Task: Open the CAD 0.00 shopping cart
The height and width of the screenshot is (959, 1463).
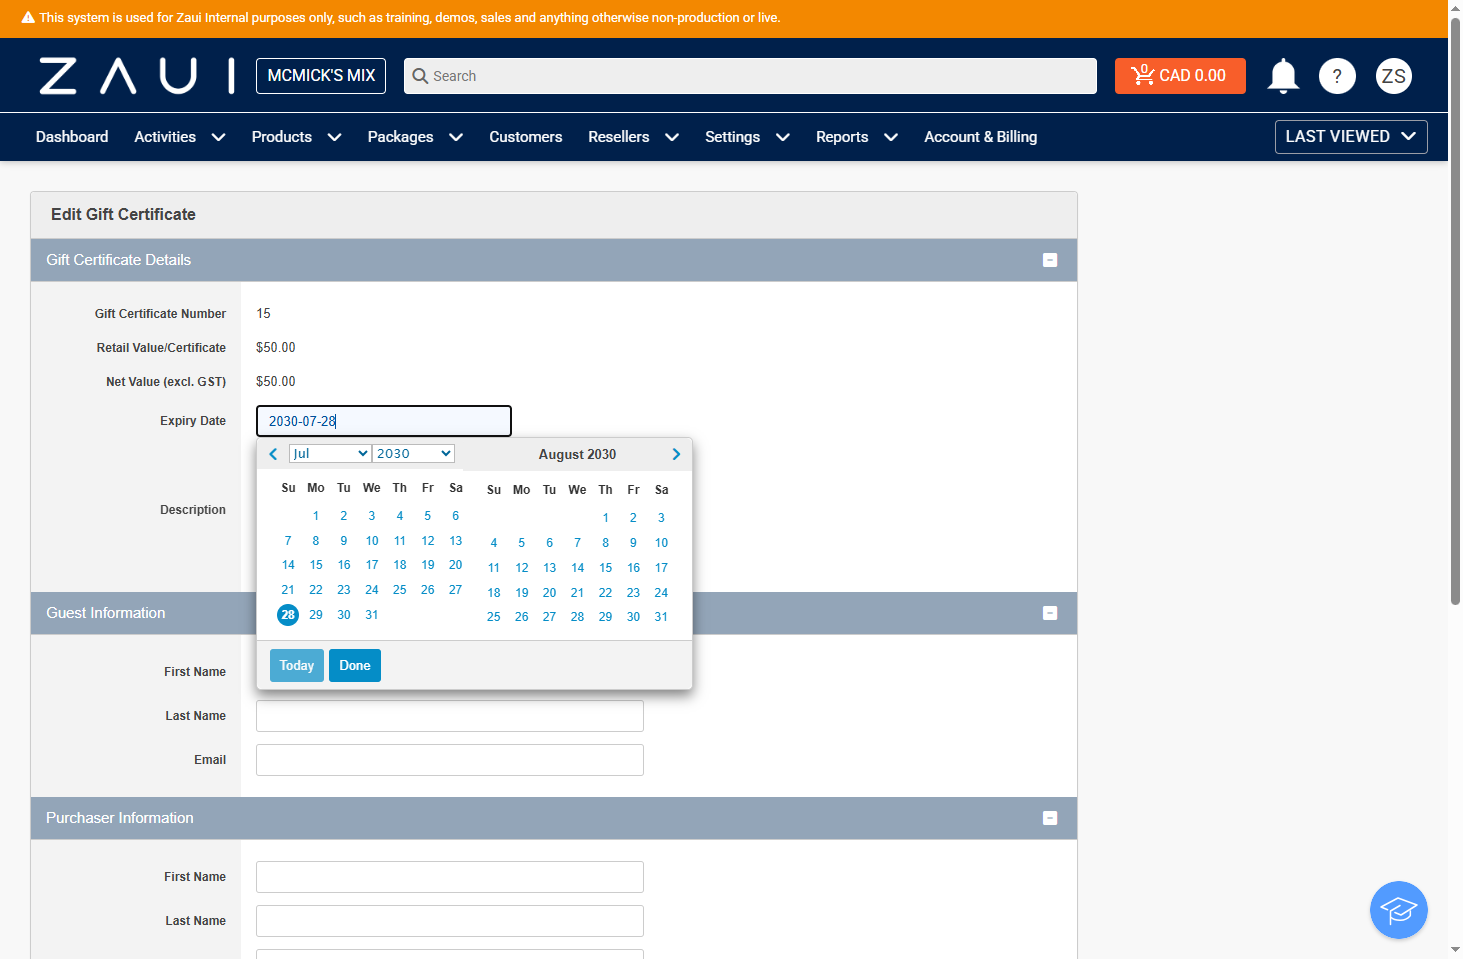Action: click(x=1180, y=76)
